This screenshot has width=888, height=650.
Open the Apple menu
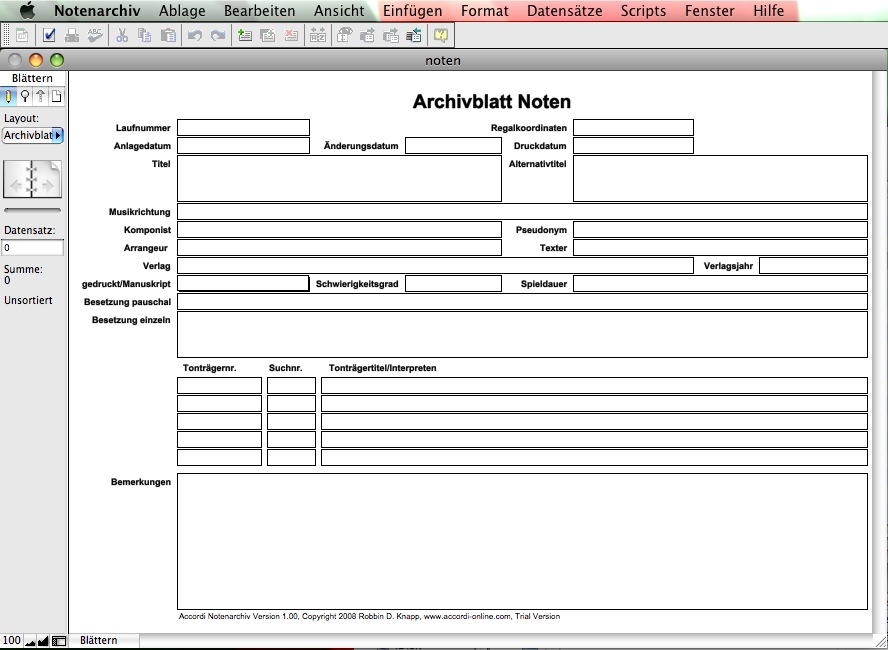pyautogui.click(x=27, y=10)
